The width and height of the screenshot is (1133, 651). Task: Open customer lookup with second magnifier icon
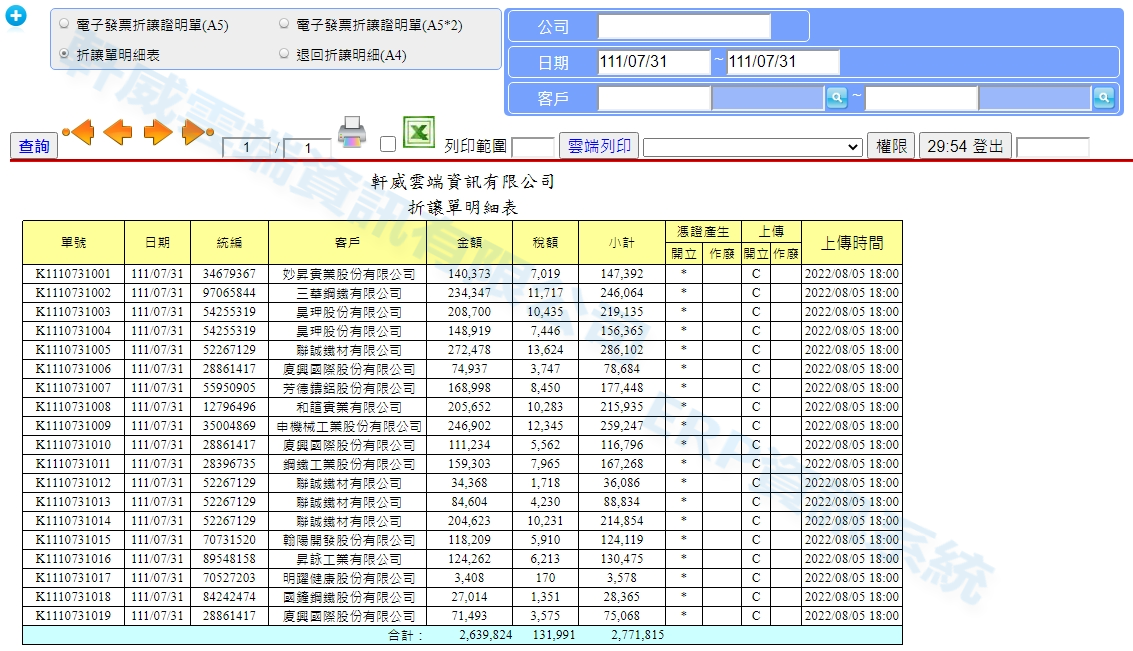point(1103,98)
